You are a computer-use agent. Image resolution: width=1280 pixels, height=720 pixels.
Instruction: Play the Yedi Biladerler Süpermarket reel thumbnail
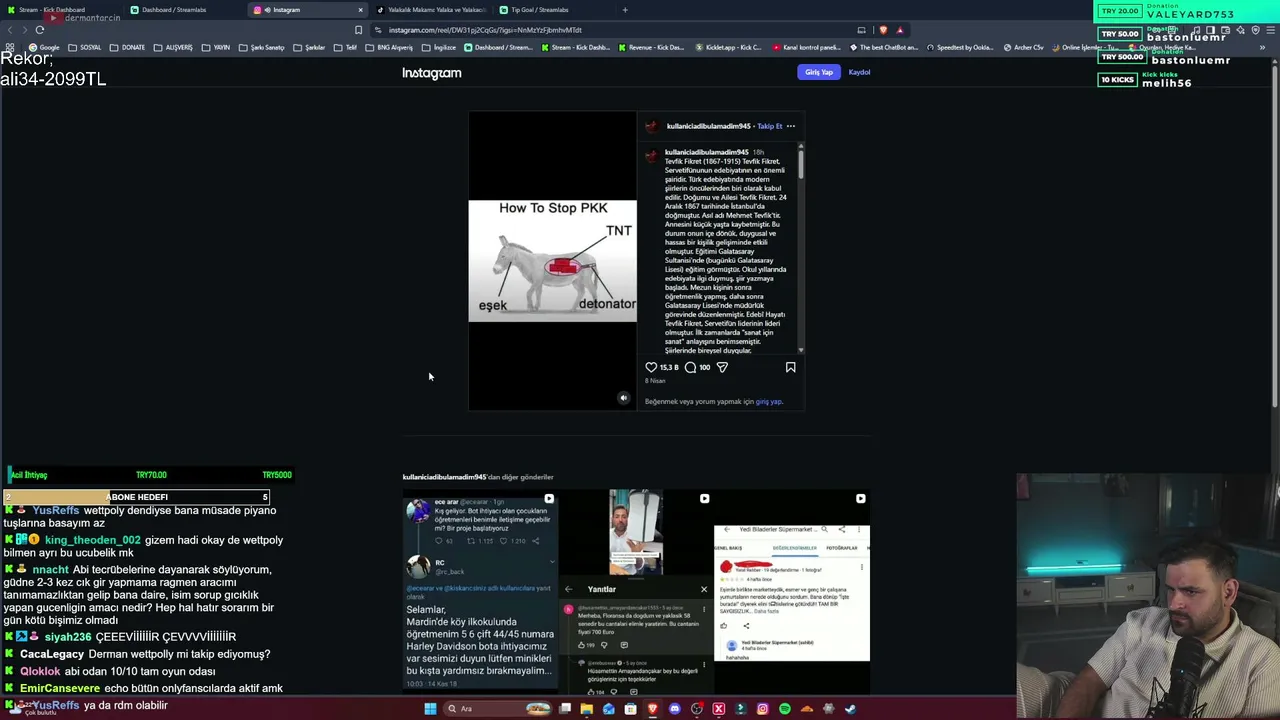(x=792, y=592)
